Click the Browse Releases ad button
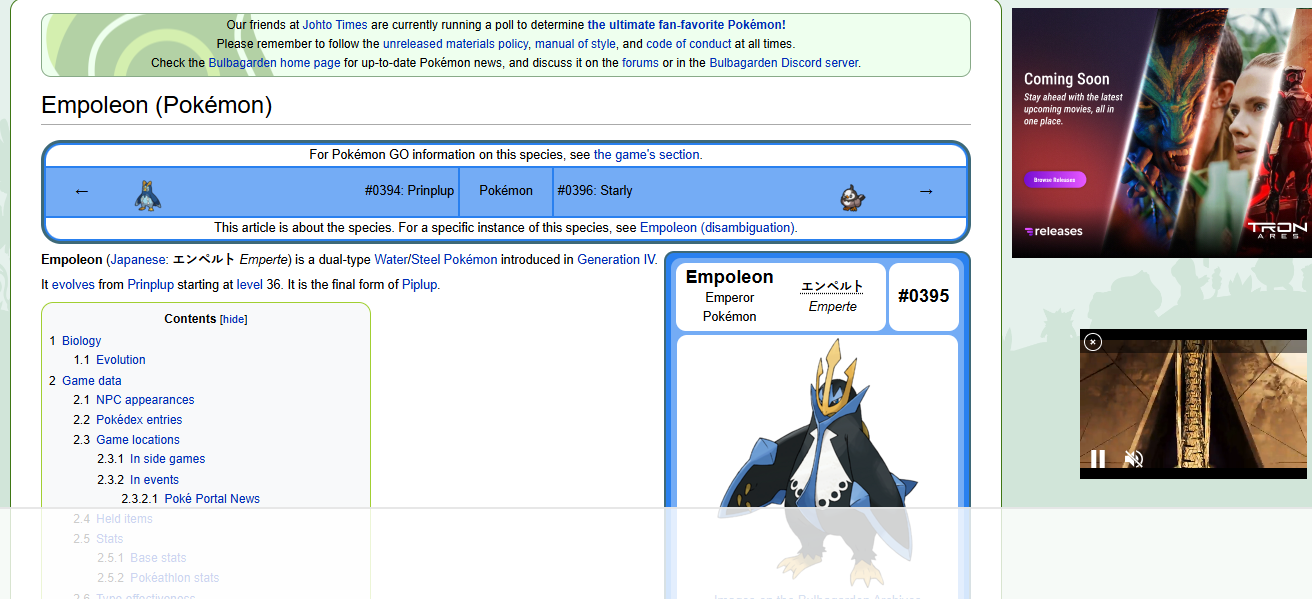 coord(1055,180)
